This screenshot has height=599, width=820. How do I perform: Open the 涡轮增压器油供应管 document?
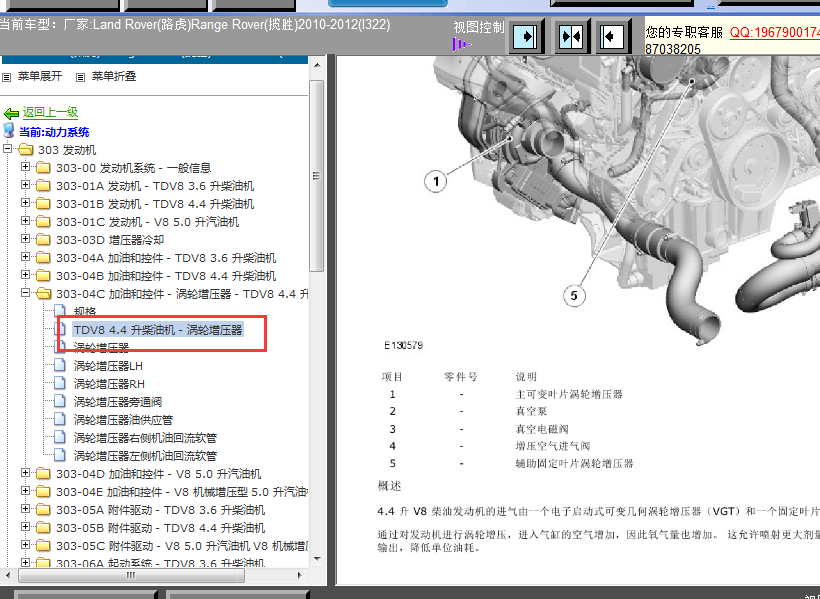[123, 420]
